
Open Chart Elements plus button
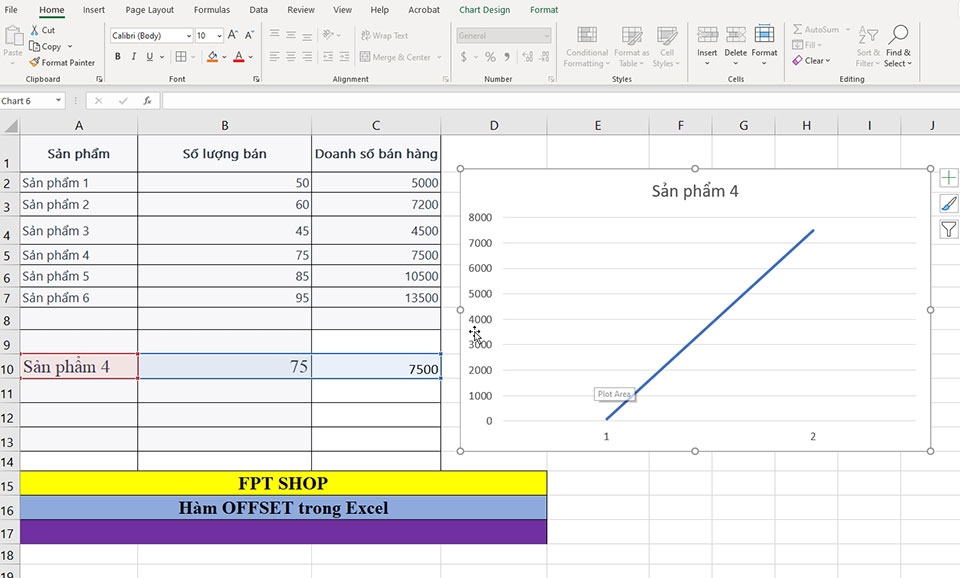coord(948,178)
